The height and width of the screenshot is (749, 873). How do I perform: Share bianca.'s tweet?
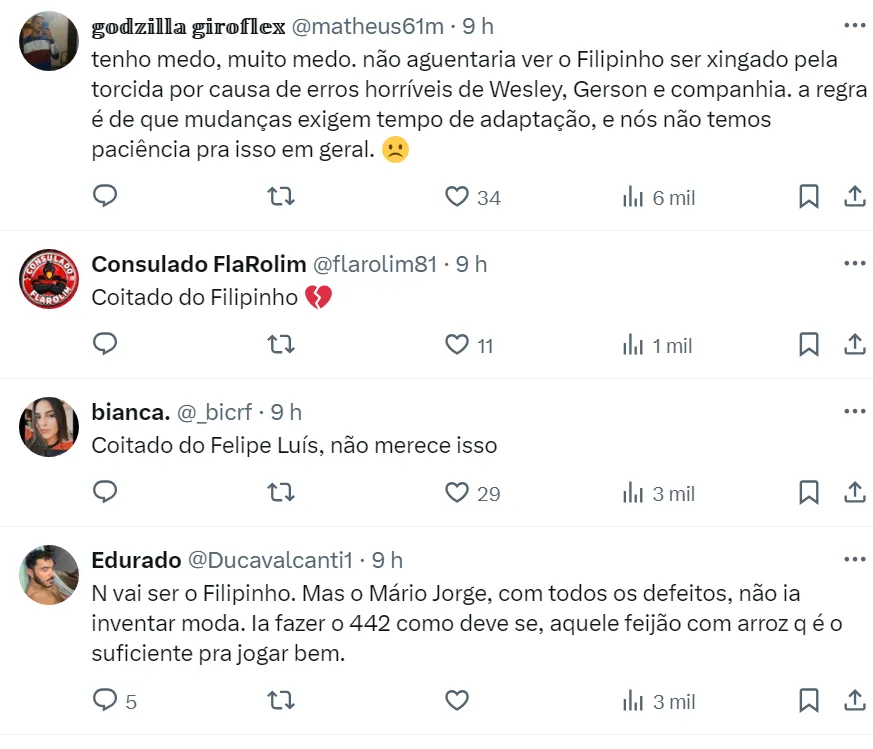coord(855,493)
